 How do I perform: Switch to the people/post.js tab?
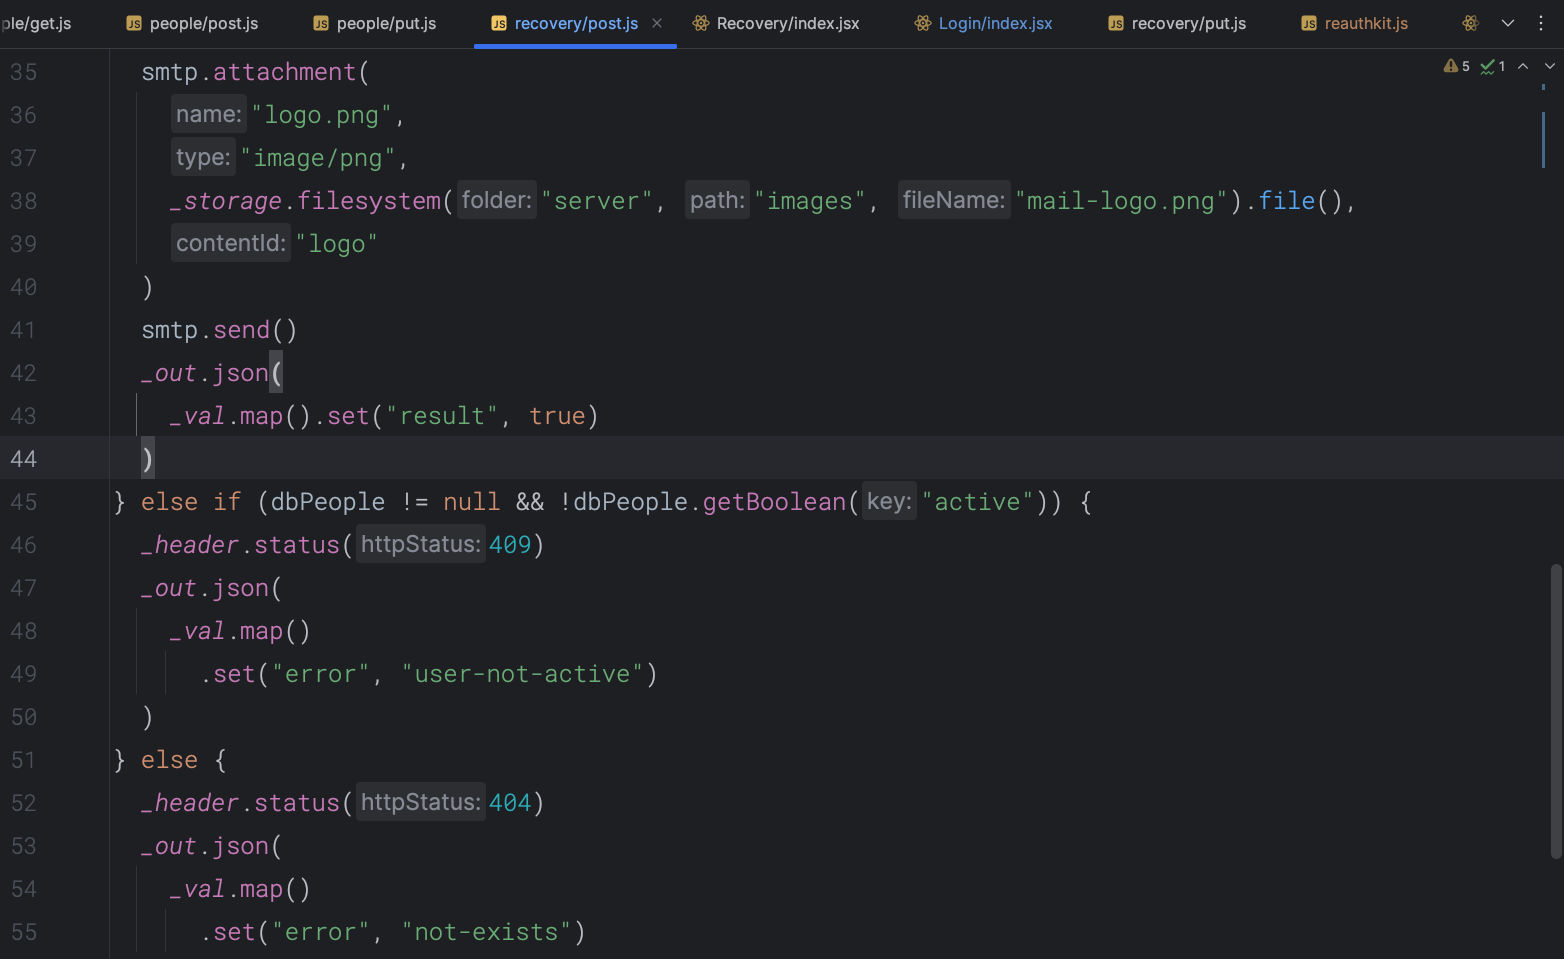tap(203, 23)
